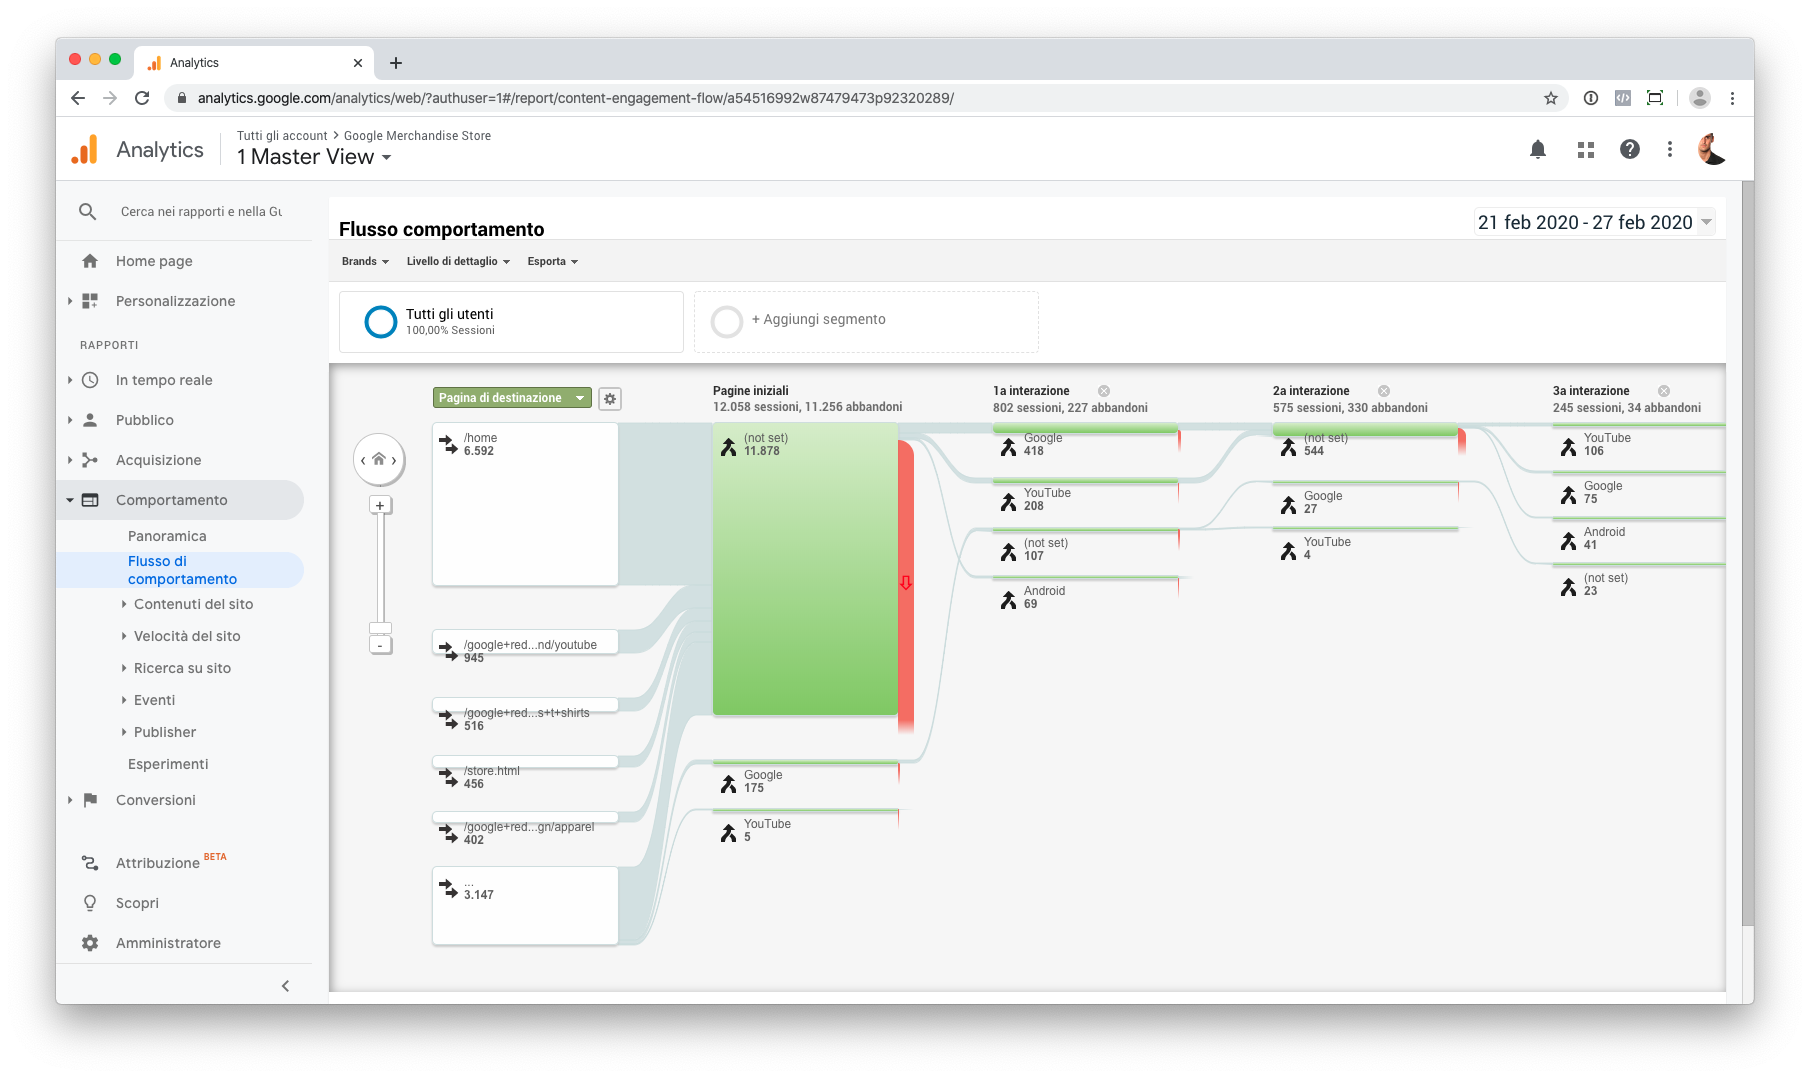
Task: Open the Analytics more options menu
Action: tap(1669, 149)
